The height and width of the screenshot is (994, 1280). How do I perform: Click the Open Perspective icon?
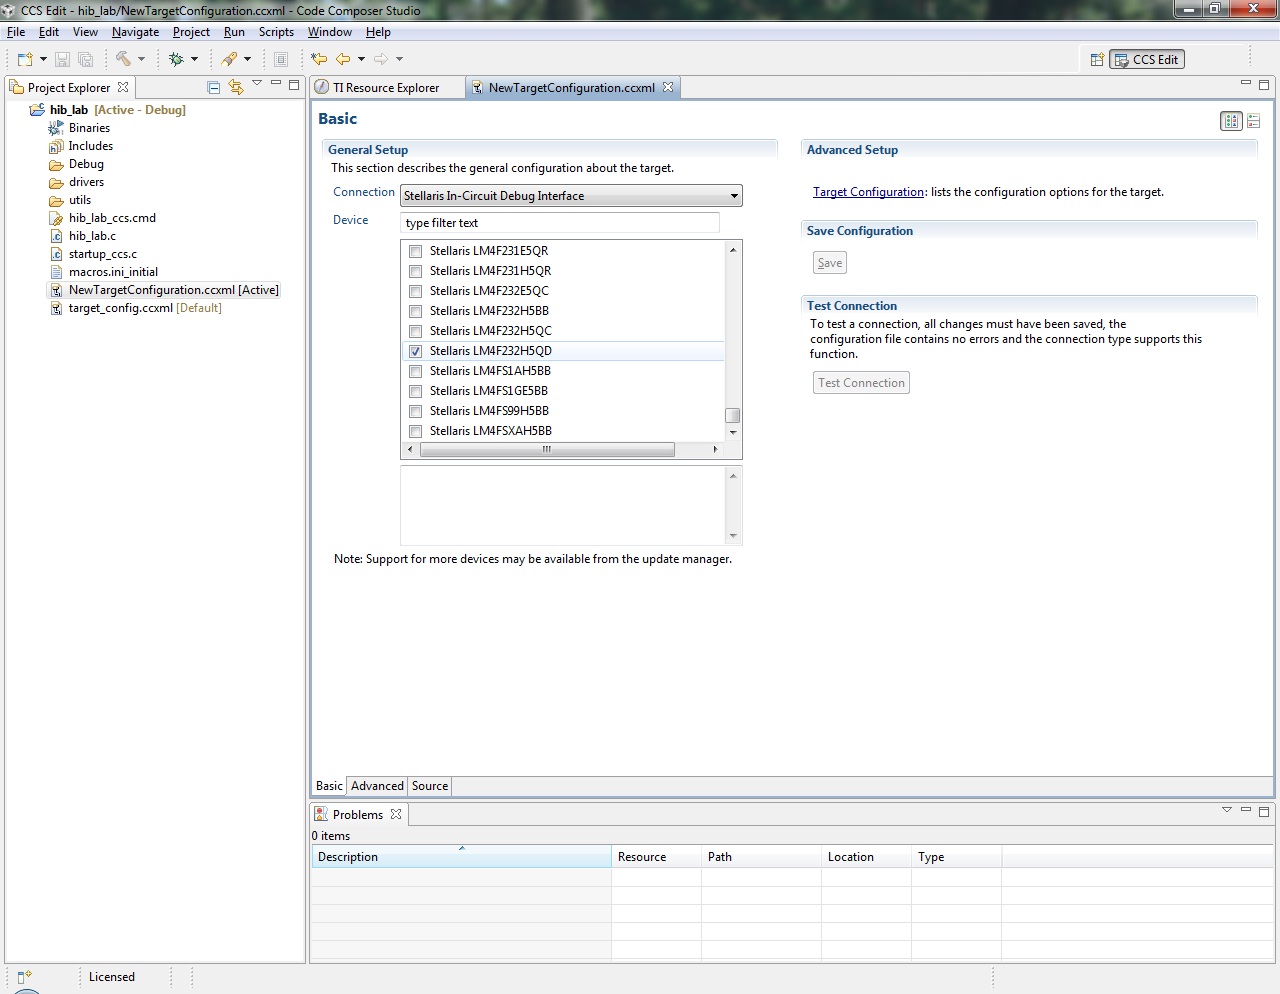(1097, 60)
